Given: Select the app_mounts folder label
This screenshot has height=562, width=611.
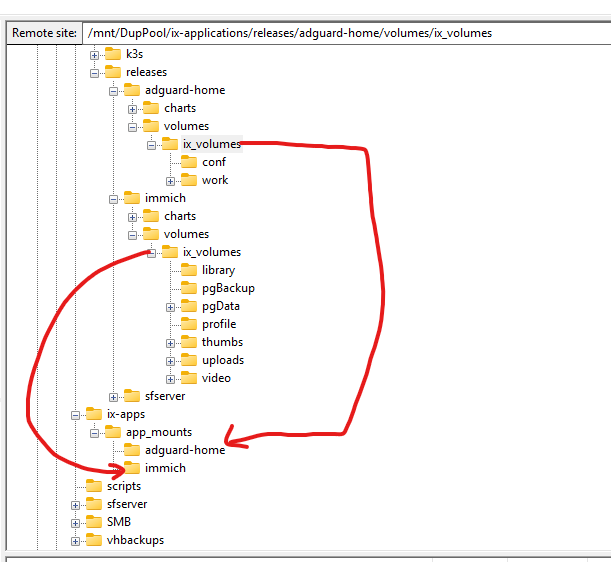Looking at the screenshot, I should point(159,433).
